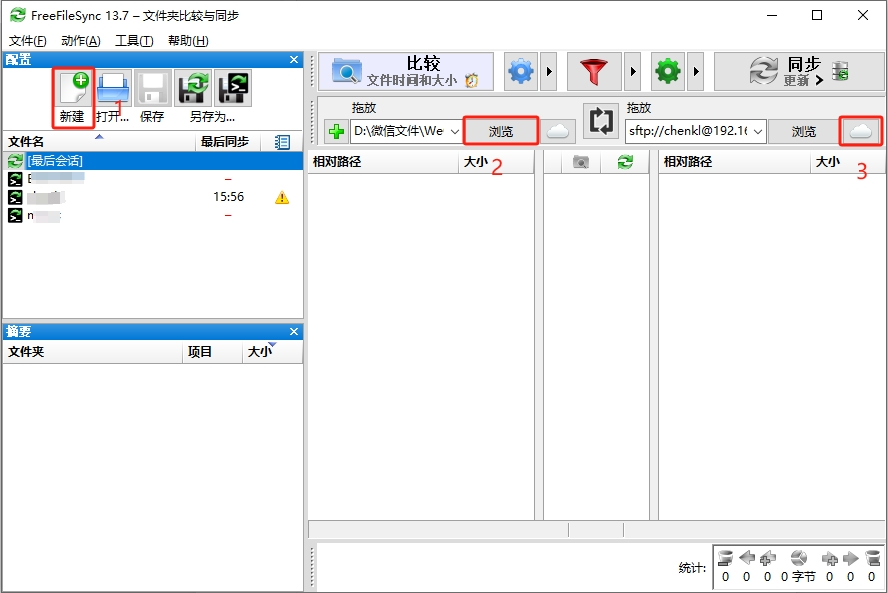Image resolution: width=888 pixels, height=593 pixels.
Task: Click the right 拖放 folder label
Action: pos(639,108)
